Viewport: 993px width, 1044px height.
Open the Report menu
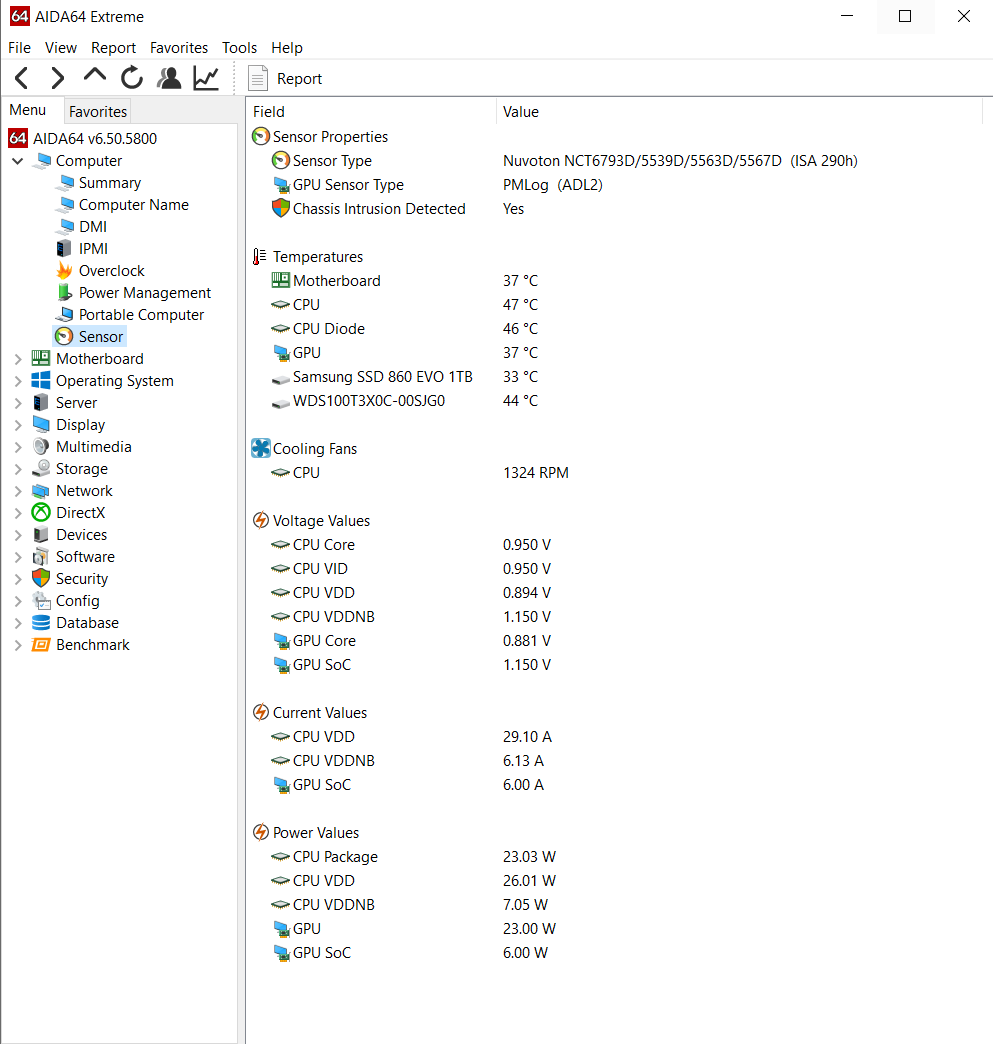click(x=113, y=48)
